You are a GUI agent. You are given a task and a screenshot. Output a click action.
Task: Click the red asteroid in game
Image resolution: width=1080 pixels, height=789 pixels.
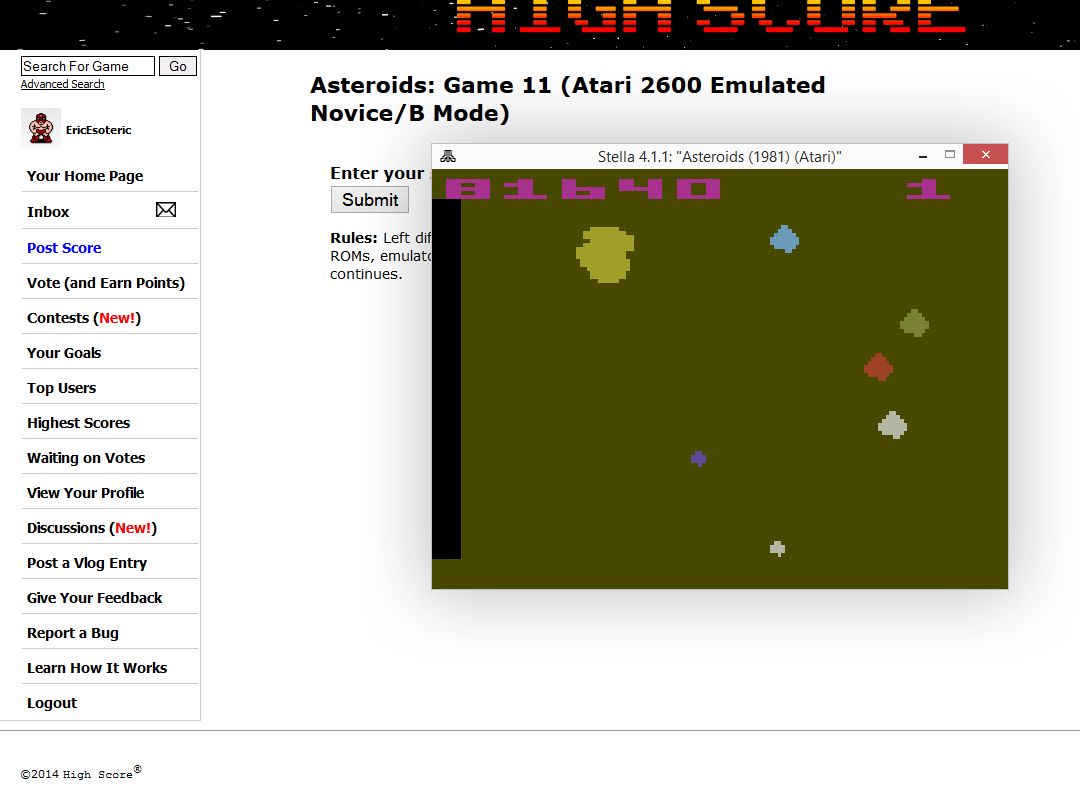(878, 367)
